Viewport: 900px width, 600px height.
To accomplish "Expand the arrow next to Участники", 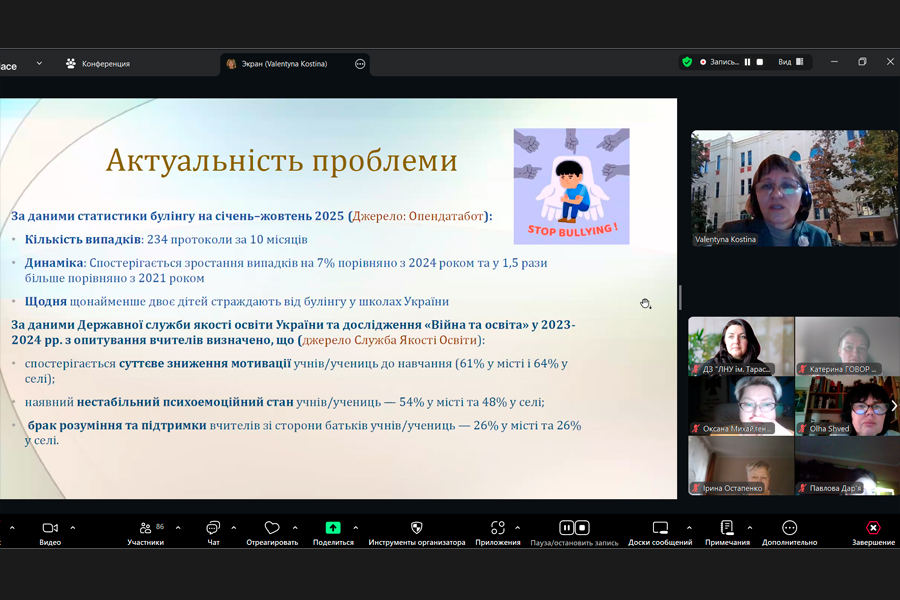I will point(178,528).
